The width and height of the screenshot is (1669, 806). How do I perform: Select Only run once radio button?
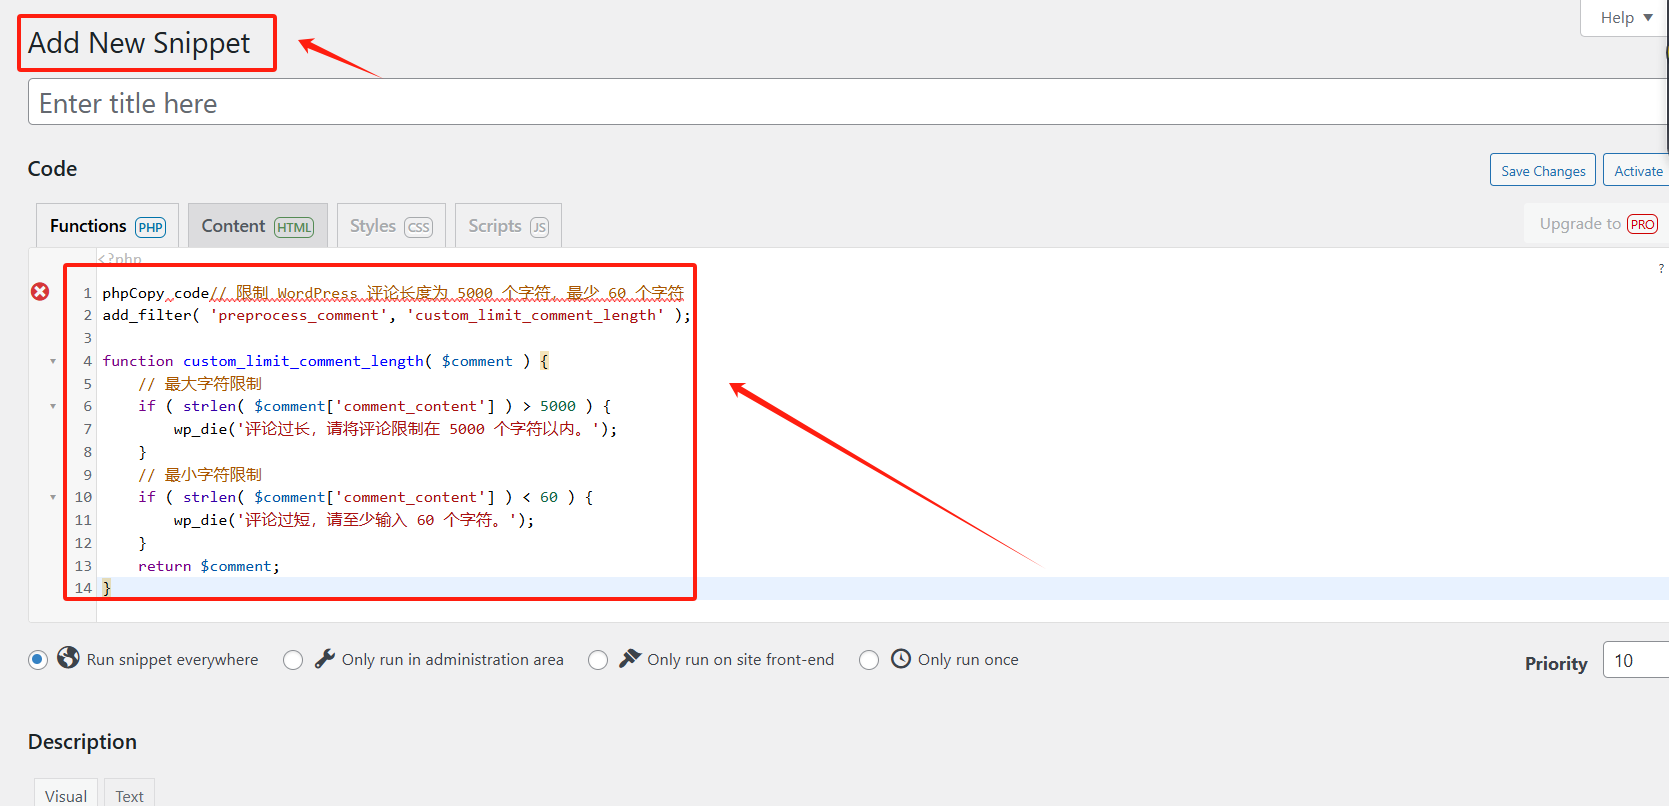(869, 660)
